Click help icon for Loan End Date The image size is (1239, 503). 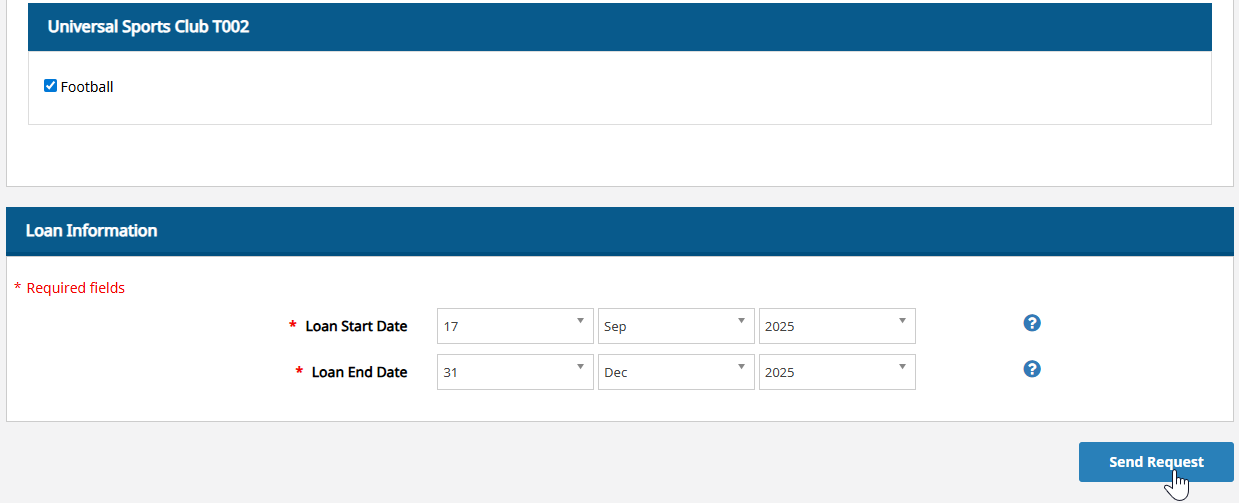coord(1033,369)
